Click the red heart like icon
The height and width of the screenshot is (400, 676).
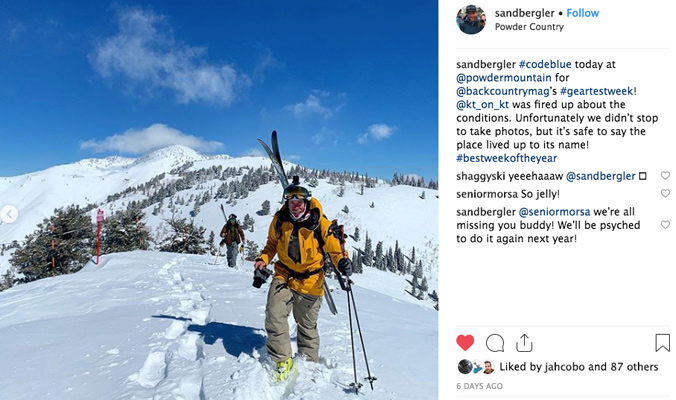click(465, 343)
